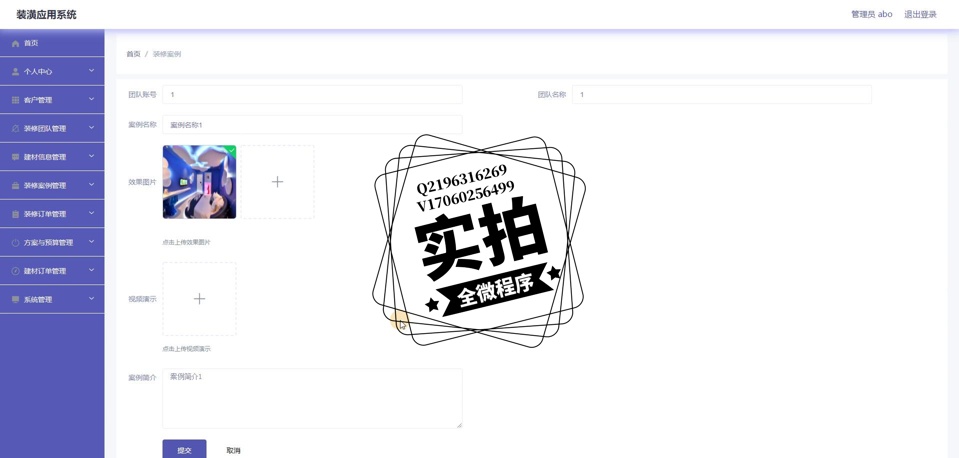This screenshot has height=458, width=959.
Task: Click the grid icon beside 客户管理
Action: tap(16, 100)
